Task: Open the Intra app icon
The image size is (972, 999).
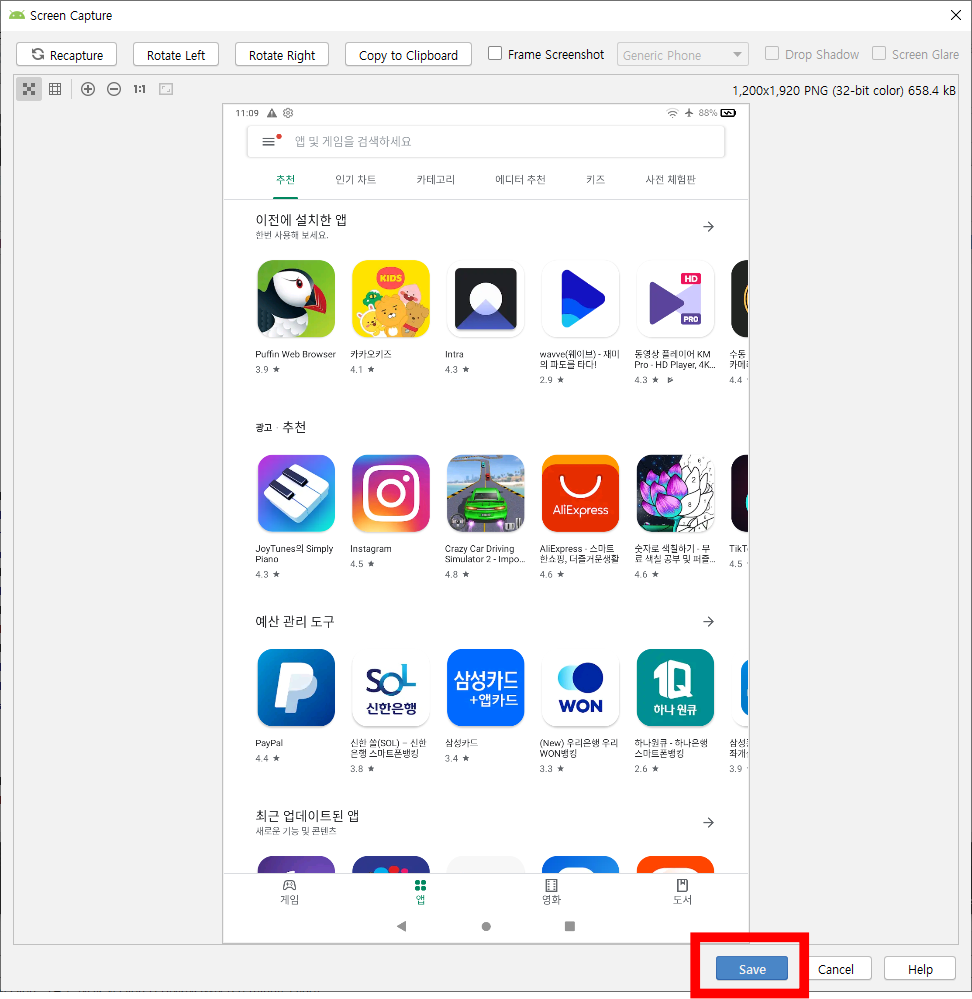Action: 485,299
